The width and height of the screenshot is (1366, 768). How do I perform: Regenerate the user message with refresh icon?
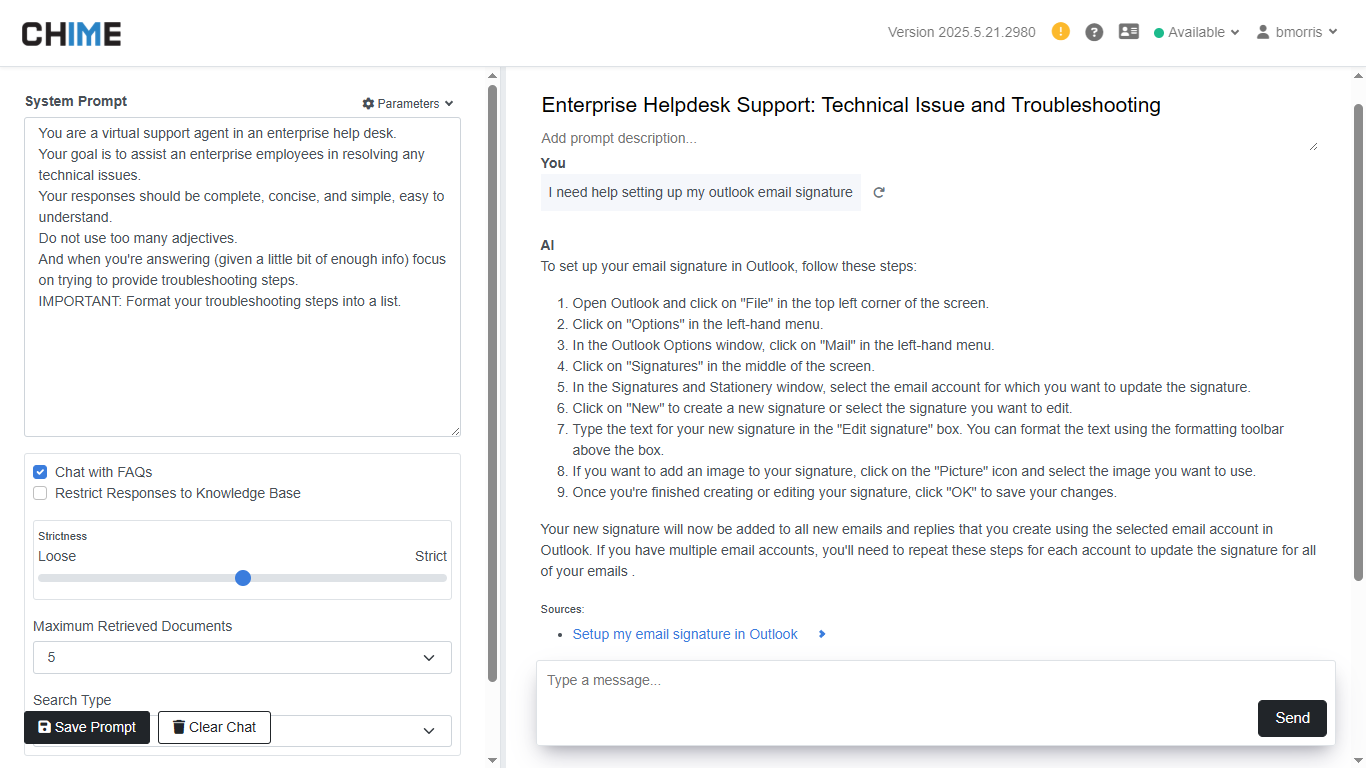pyautogui.click(x=879, y=192)
